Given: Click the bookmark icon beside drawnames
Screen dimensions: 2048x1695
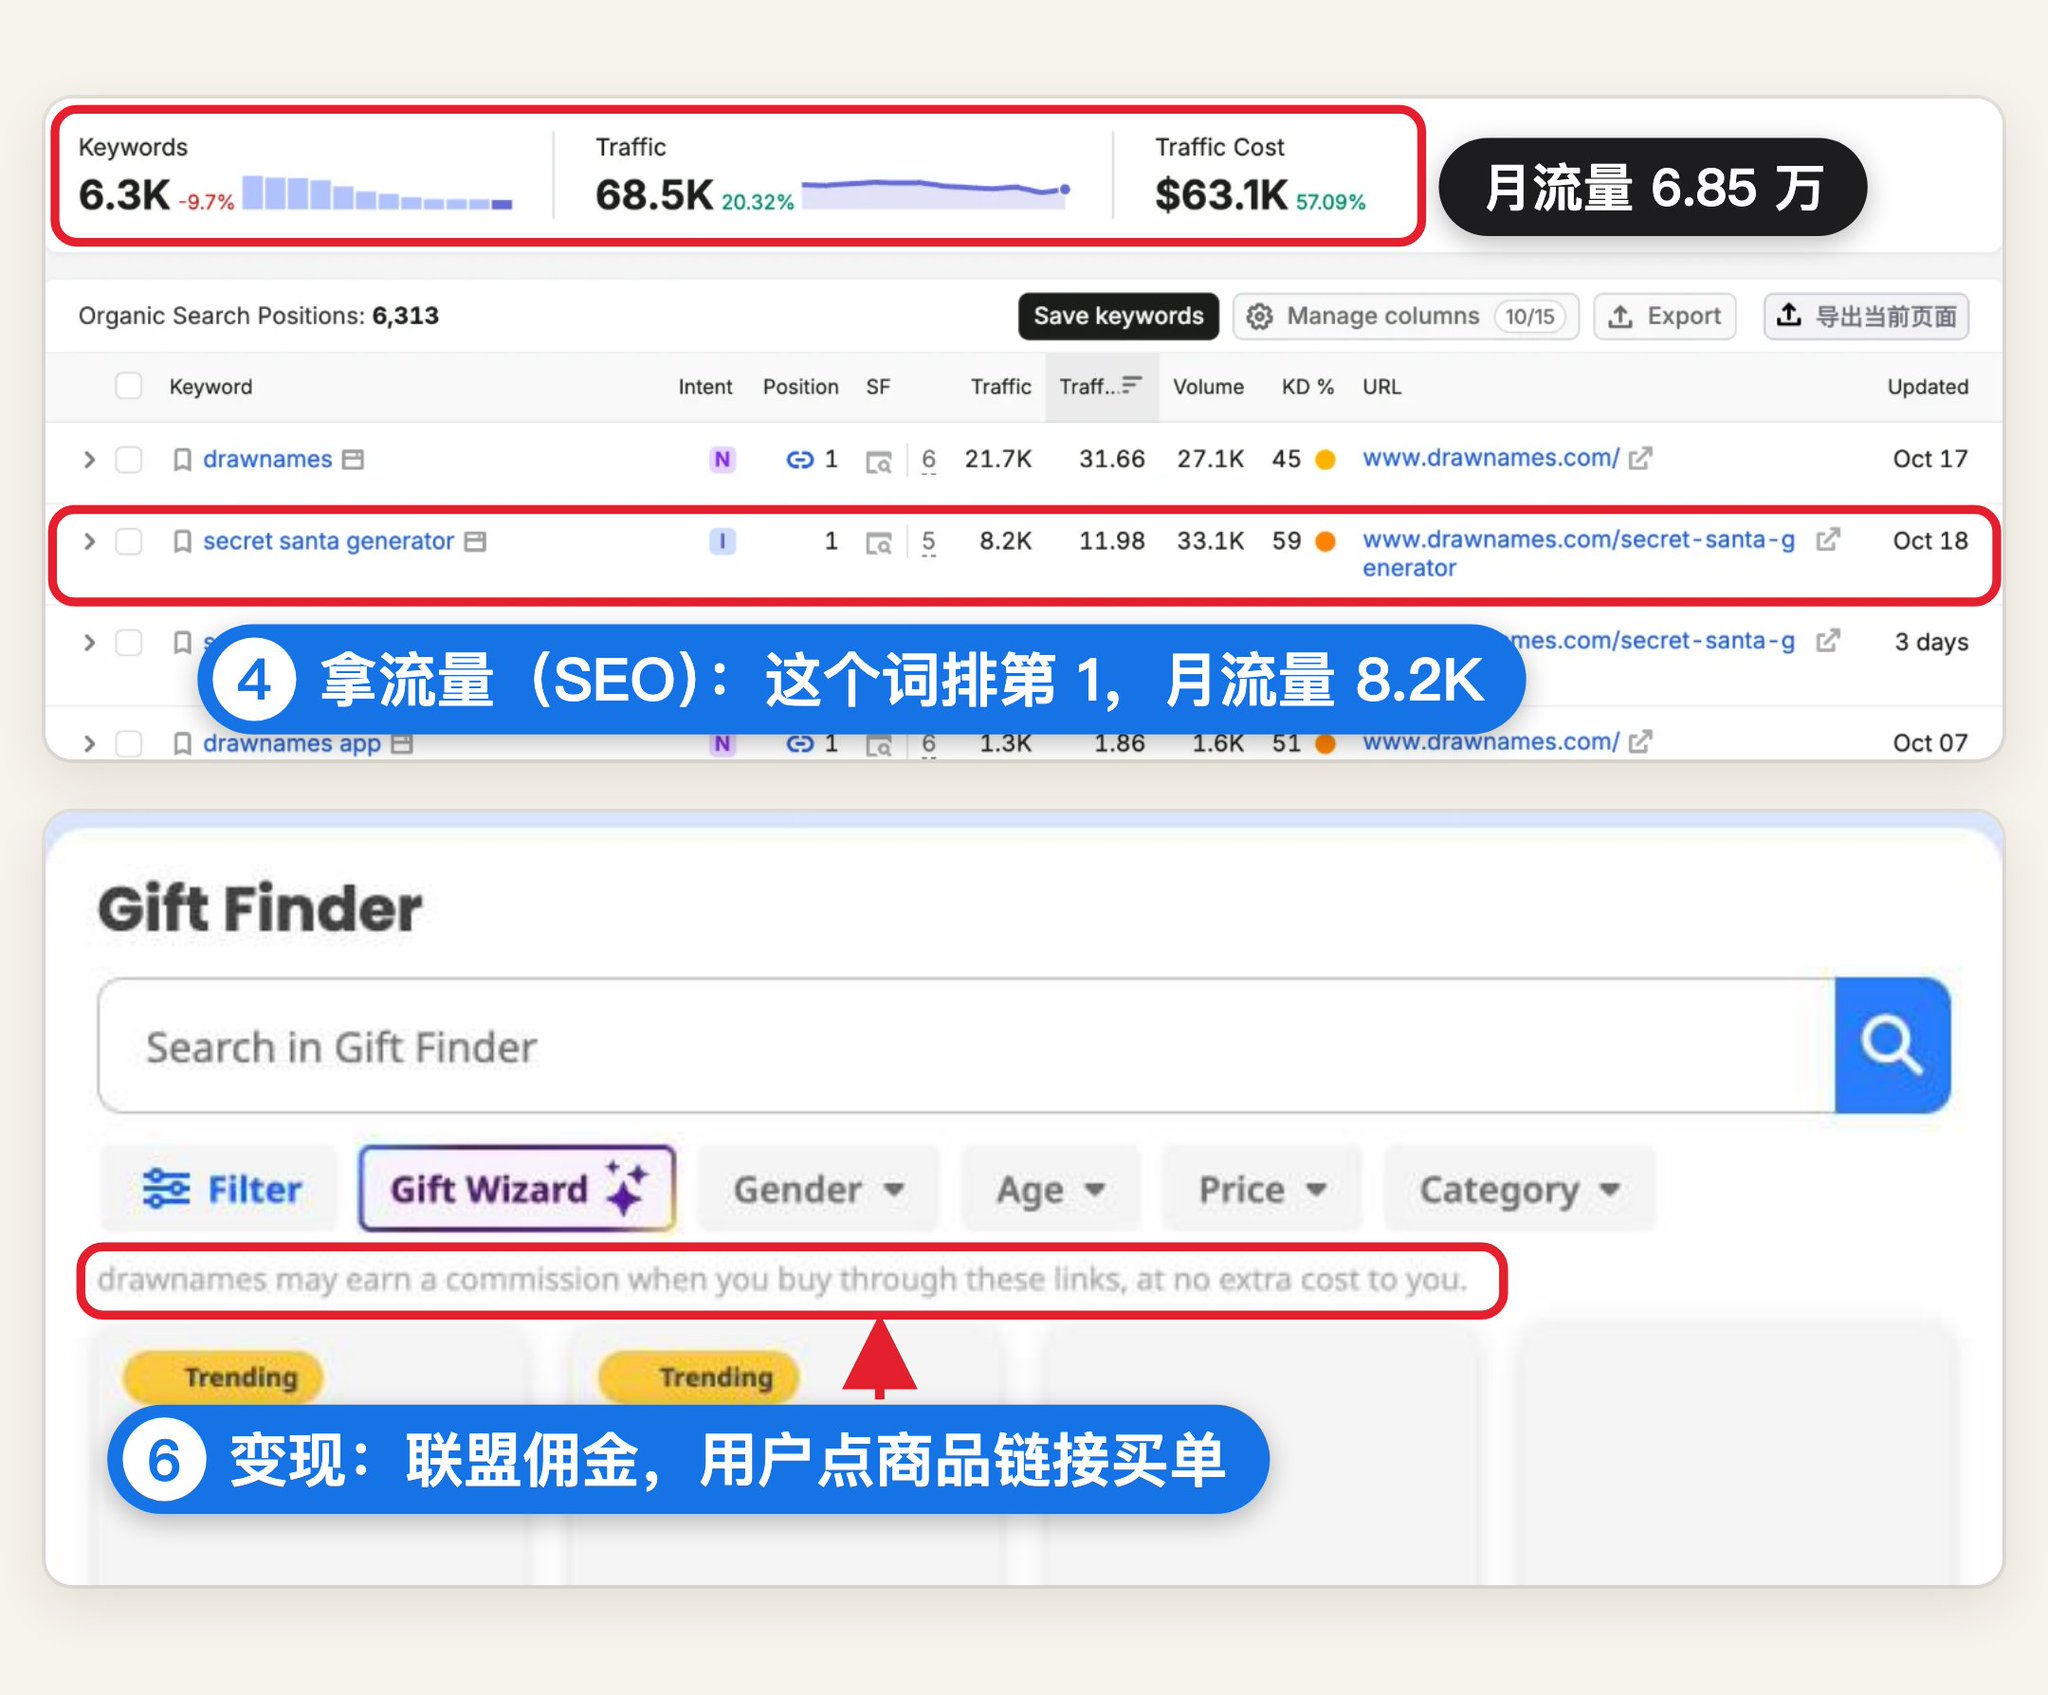Looking at the screenshot, I should 182,459.
